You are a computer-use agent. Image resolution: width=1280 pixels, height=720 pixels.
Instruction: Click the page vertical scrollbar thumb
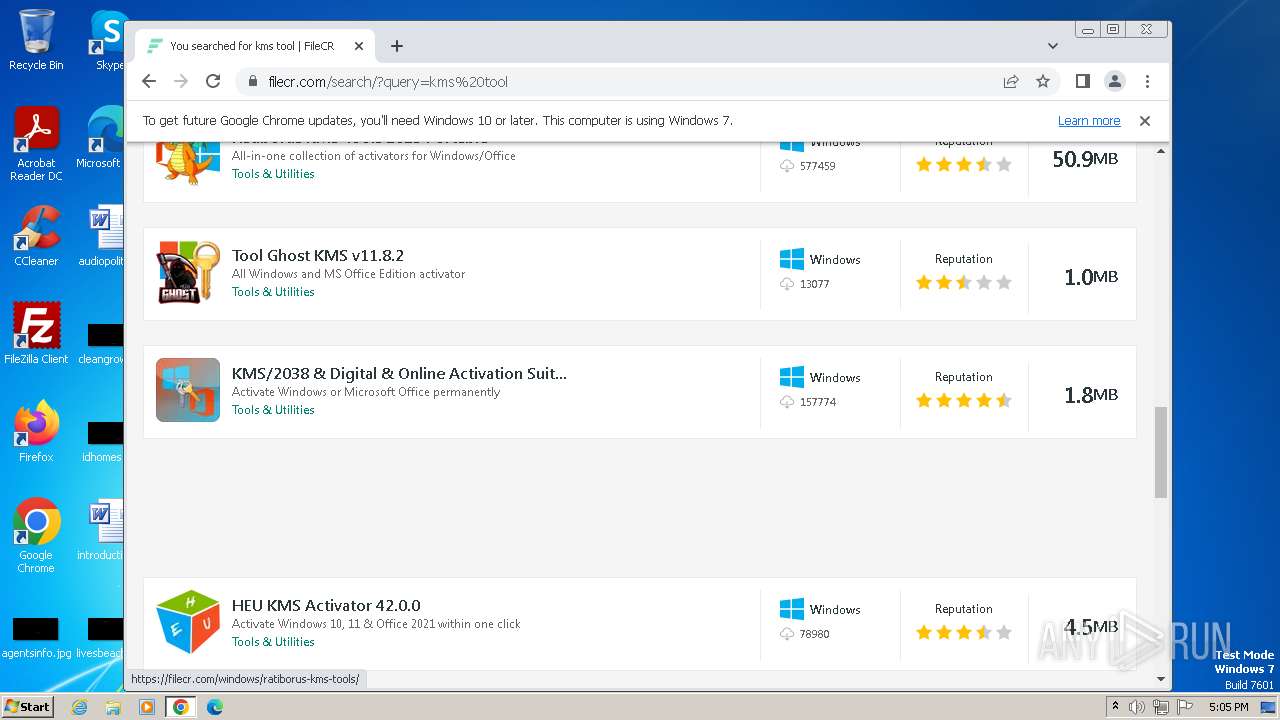(1160, 452)
